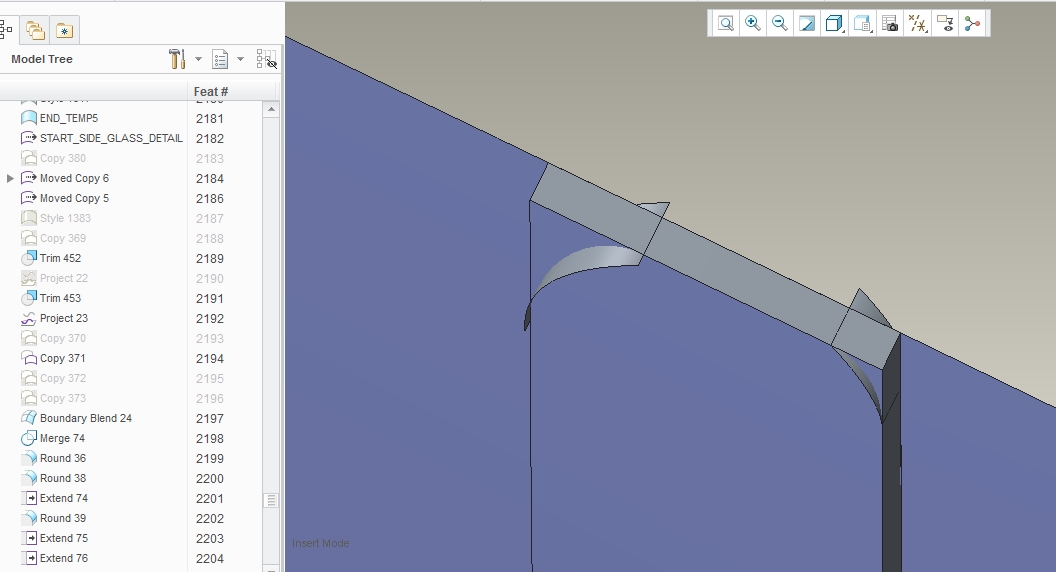
Task: Activate the Zoom In tool
Action: (x=752, y=24)
